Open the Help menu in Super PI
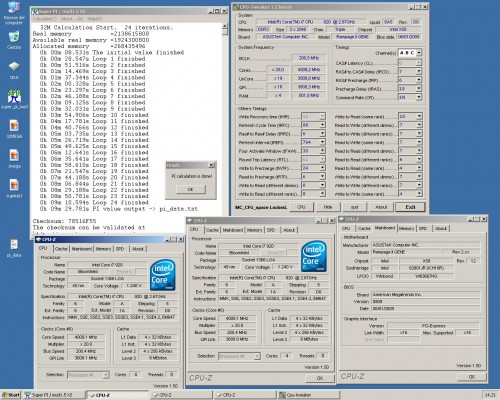This screenshot has height=400, width=500. (x=95, y=19)
